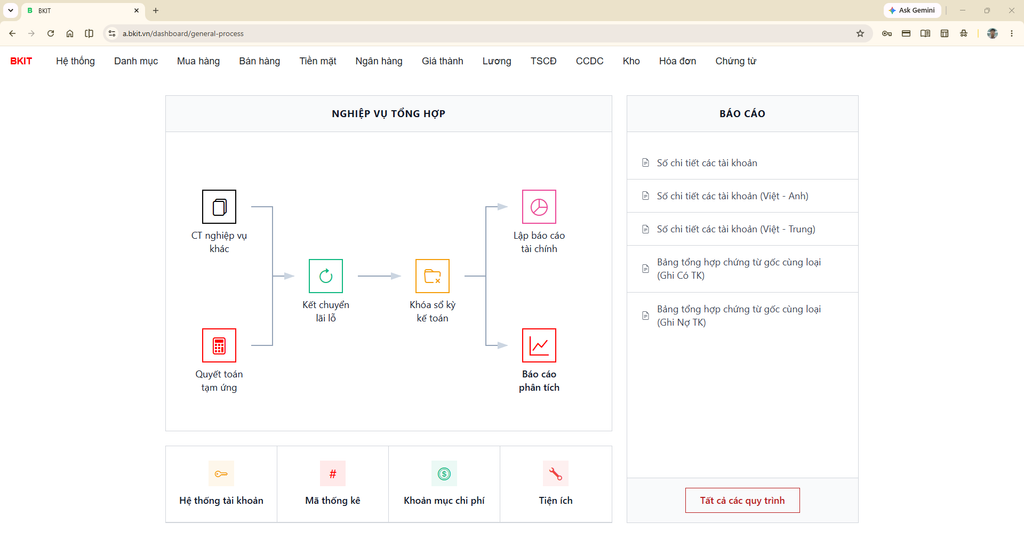Viewport: 1024px width, 550px height.
Task: Open the Chứng từ menu
Action: click(x=735, y=61)
